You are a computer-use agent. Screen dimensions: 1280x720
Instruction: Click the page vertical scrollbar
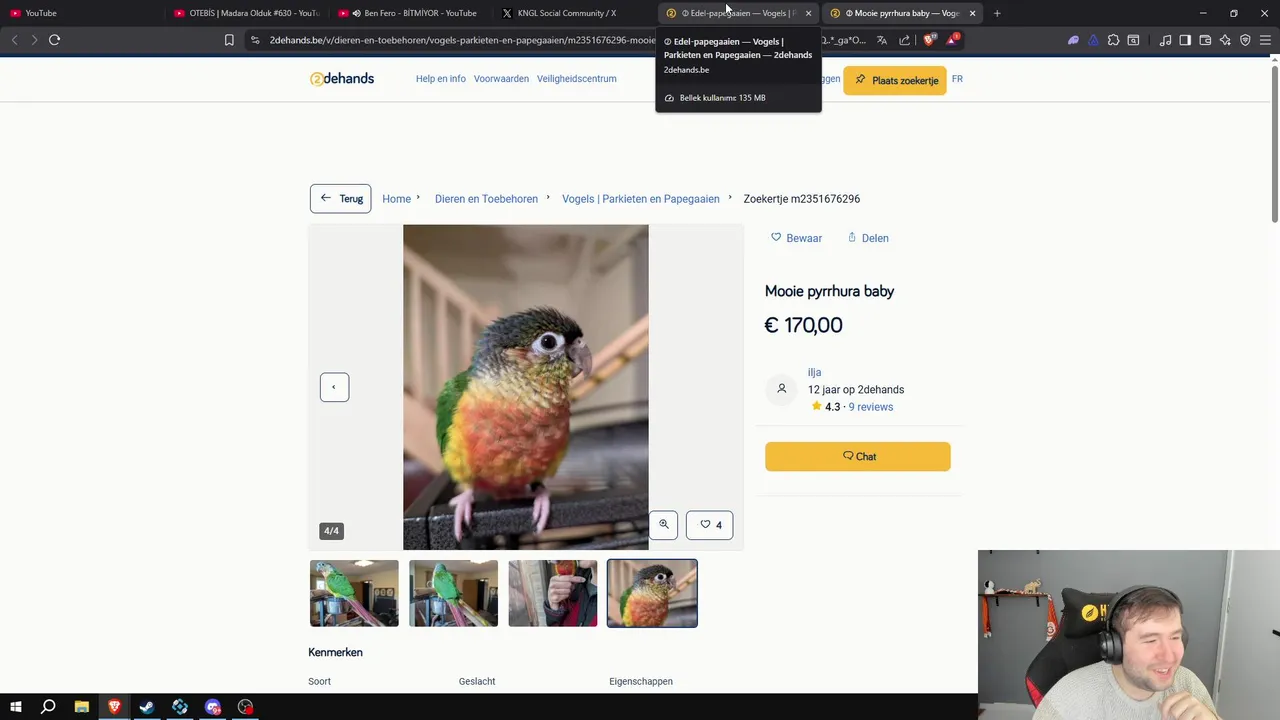1274,140
